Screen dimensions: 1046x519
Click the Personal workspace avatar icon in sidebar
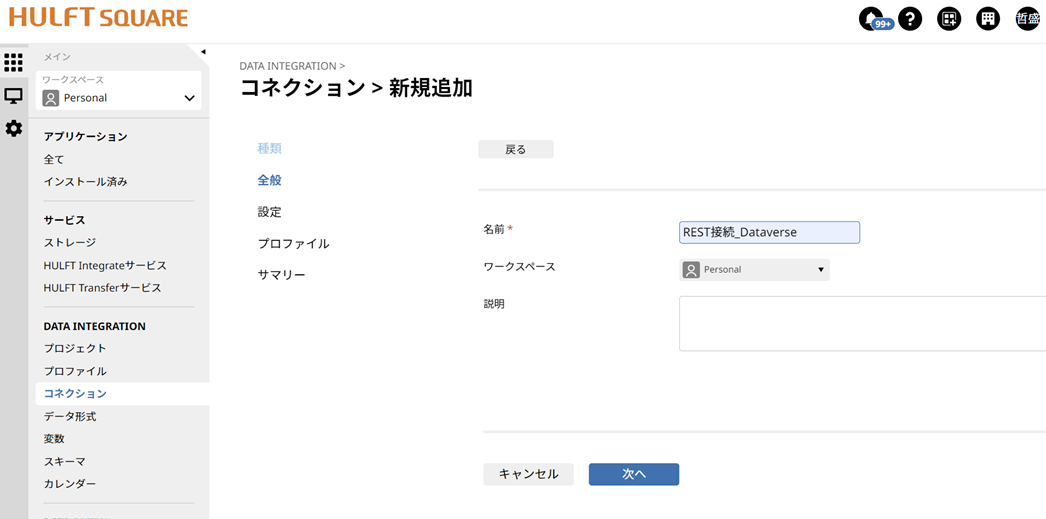51,98
